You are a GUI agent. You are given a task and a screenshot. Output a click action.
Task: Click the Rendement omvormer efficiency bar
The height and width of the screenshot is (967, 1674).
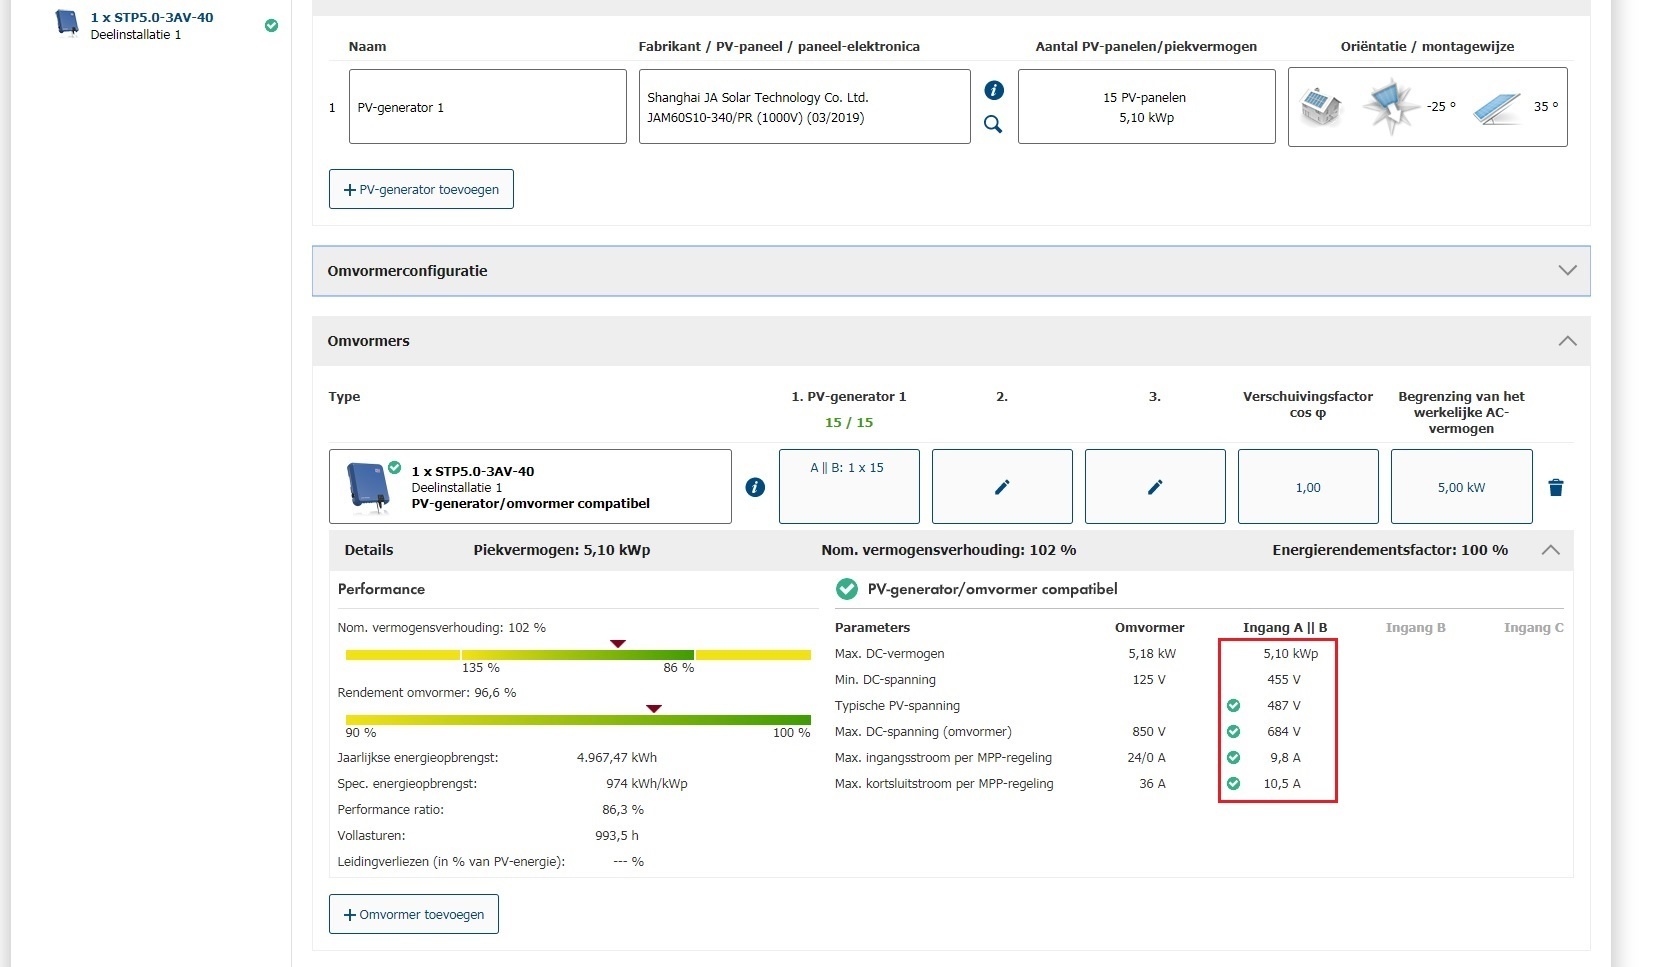tap(578, 719)
